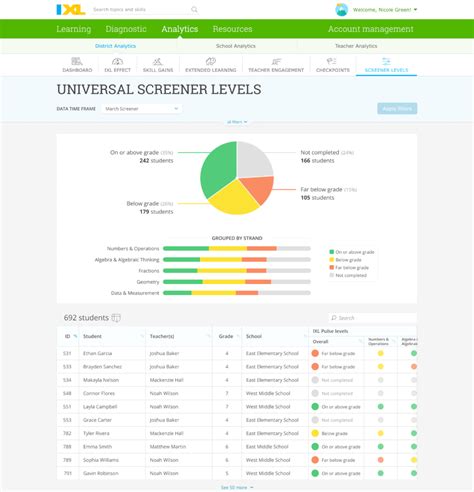The image size is (474, 492).
Task: Switch to District Analytics tab
Action: coord(115,46)
